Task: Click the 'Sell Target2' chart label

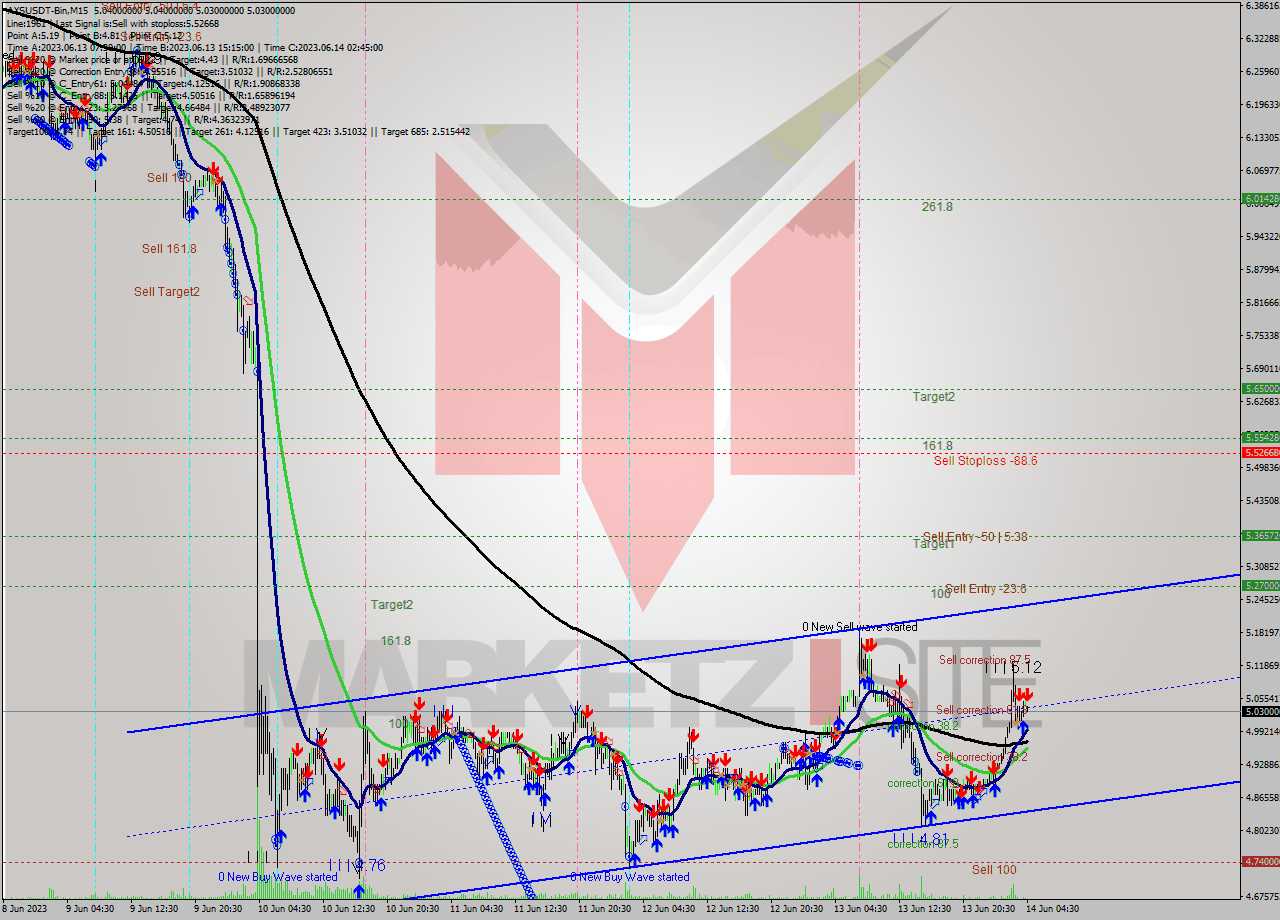Action: [x=167, y=292]
